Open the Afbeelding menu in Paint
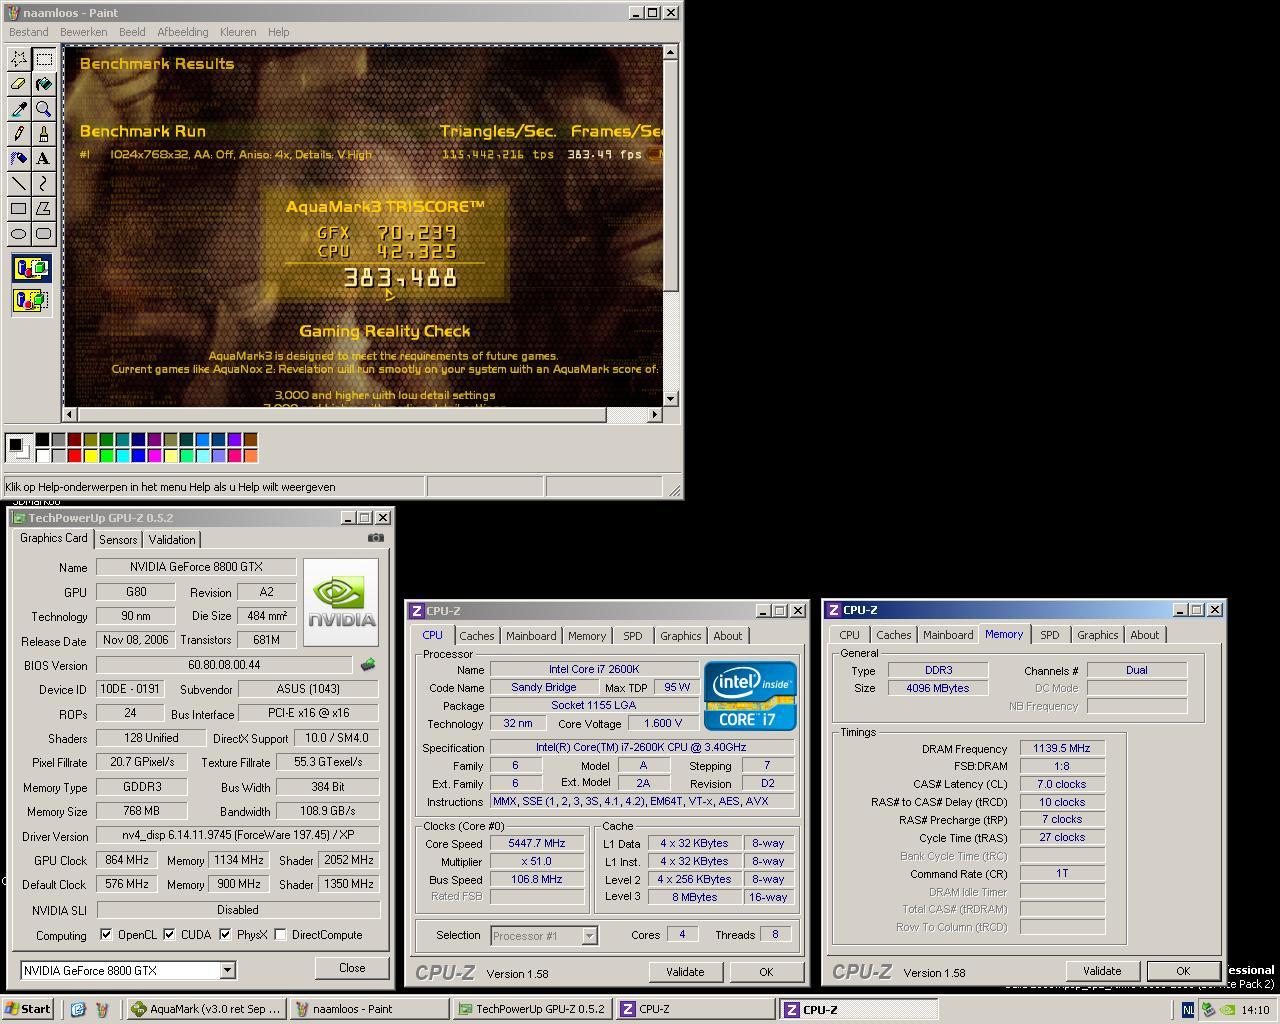 click(183, 32)
